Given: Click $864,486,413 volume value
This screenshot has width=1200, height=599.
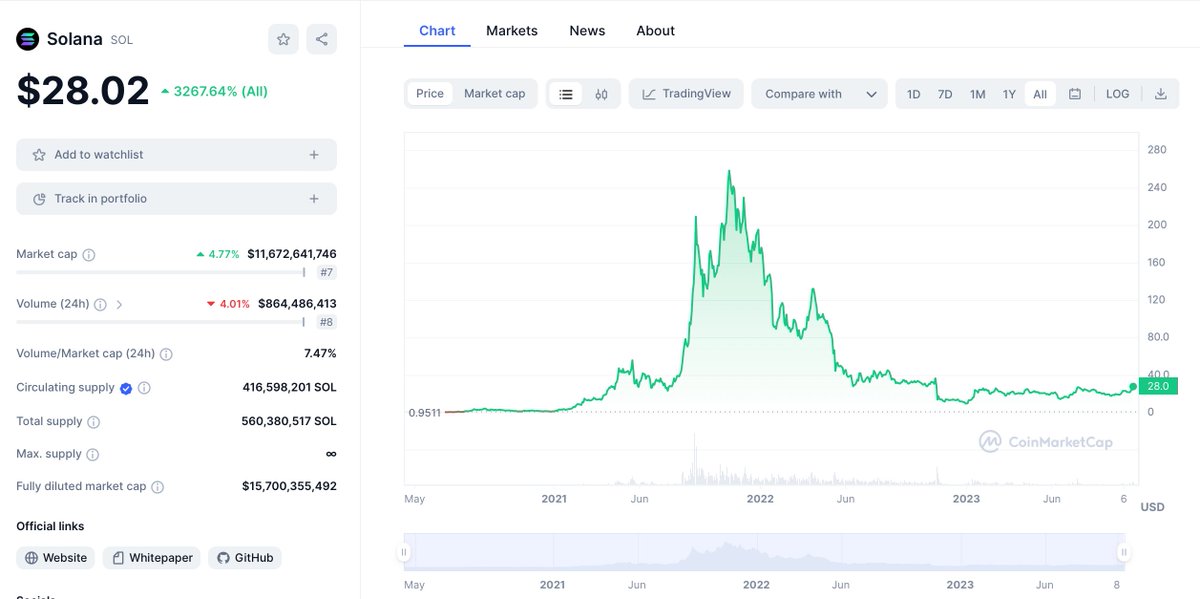Looking at the screenshot, I should (x=297, y=303).
